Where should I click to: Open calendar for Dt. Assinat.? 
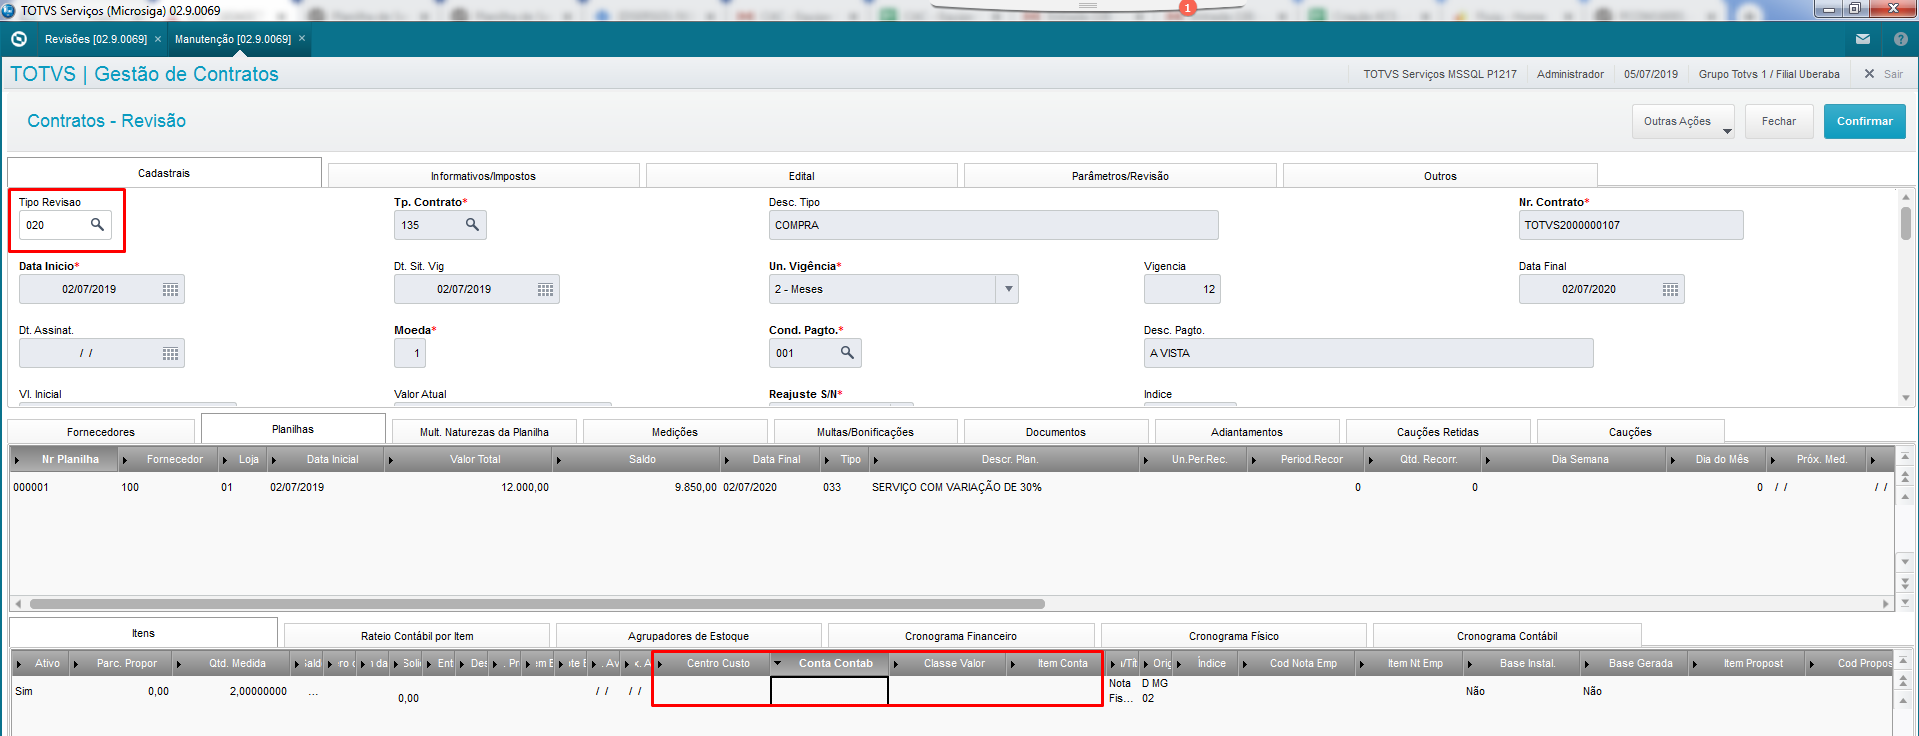tap(170, 353)
